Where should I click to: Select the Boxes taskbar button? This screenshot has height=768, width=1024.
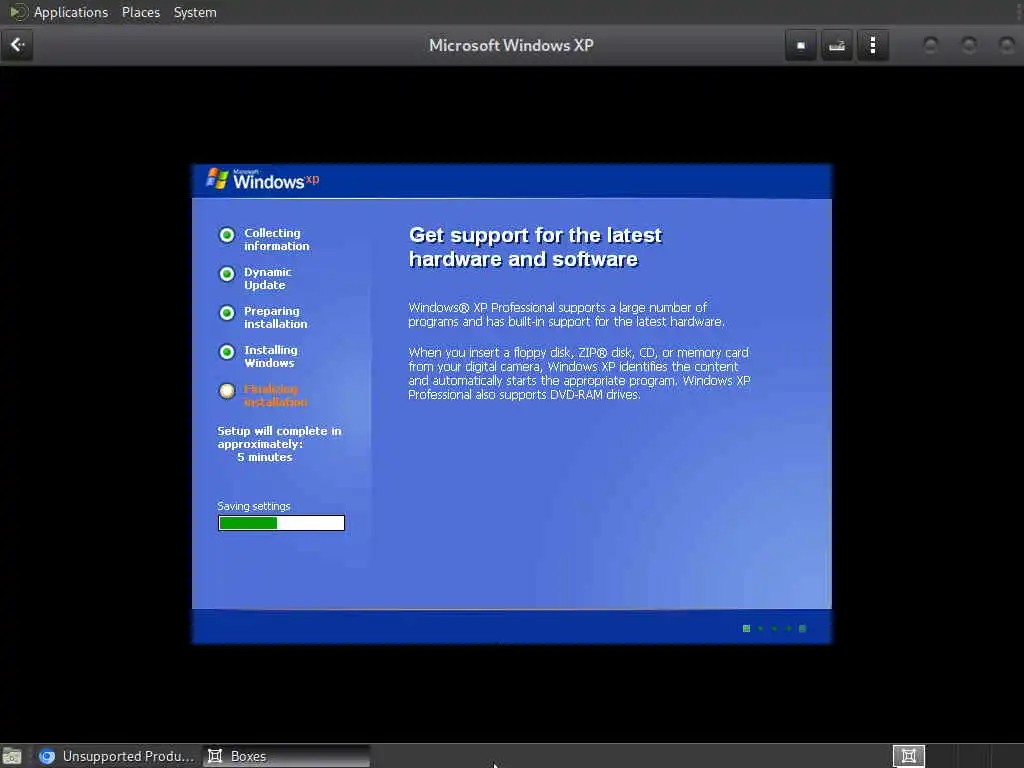tap(286, 756)
